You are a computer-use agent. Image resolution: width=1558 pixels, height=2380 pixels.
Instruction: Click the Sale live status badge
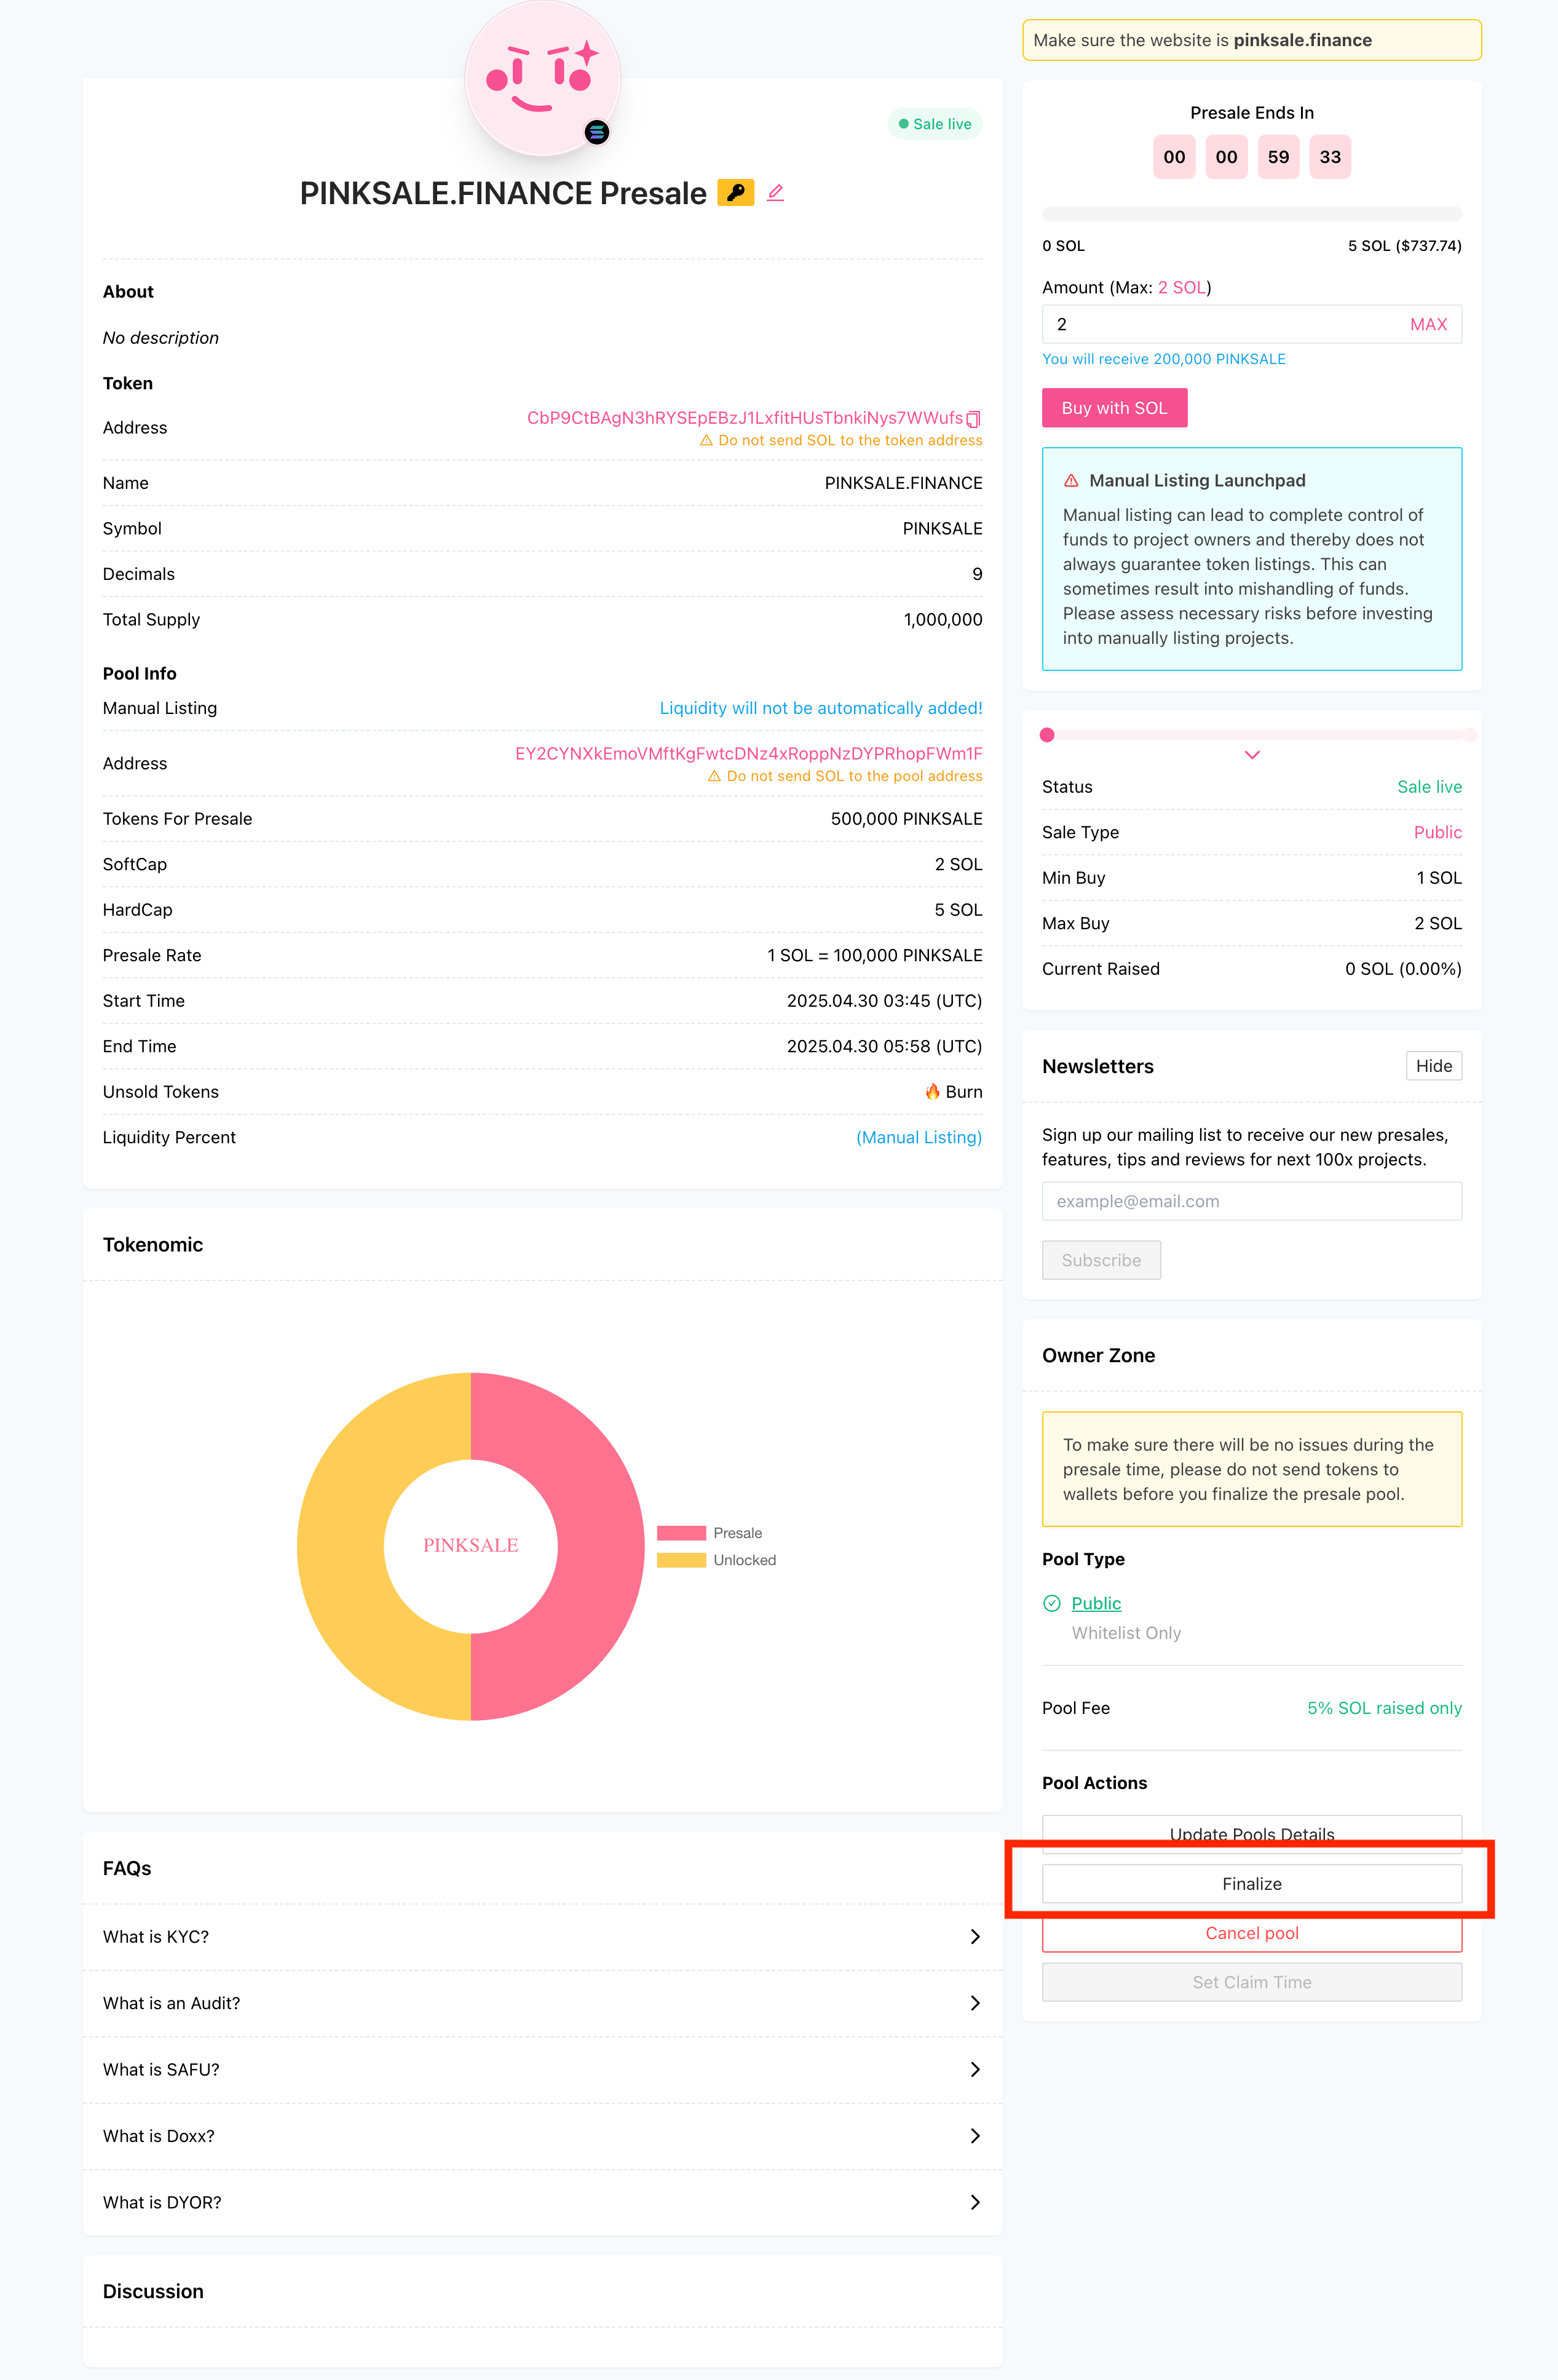click(935, 124)
